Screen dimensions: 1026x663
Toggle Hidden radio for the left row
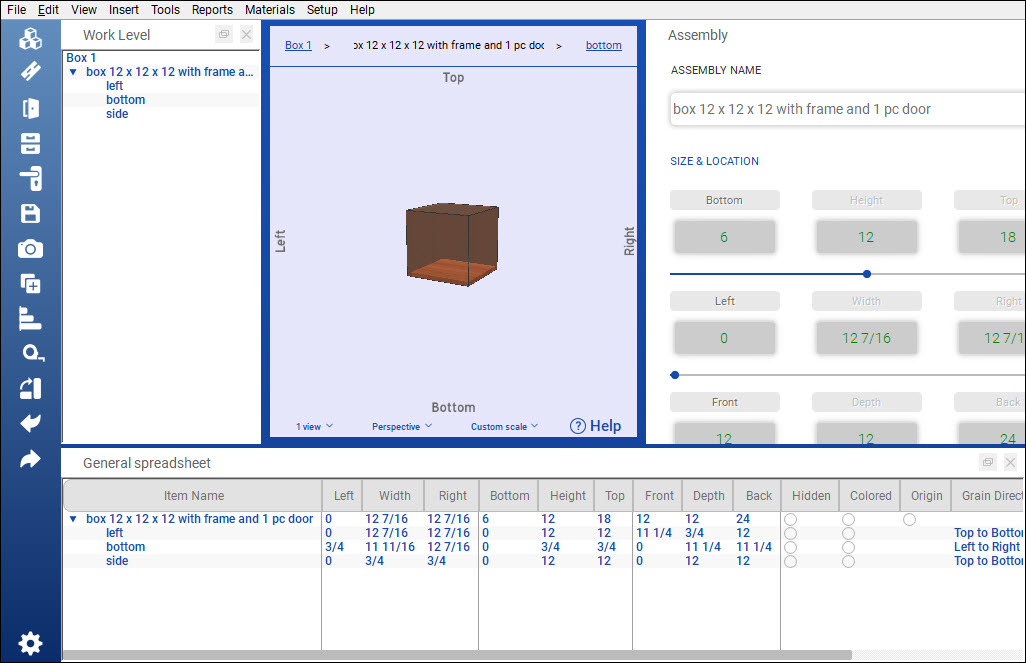pyautogui.click(x=790, y=533)
